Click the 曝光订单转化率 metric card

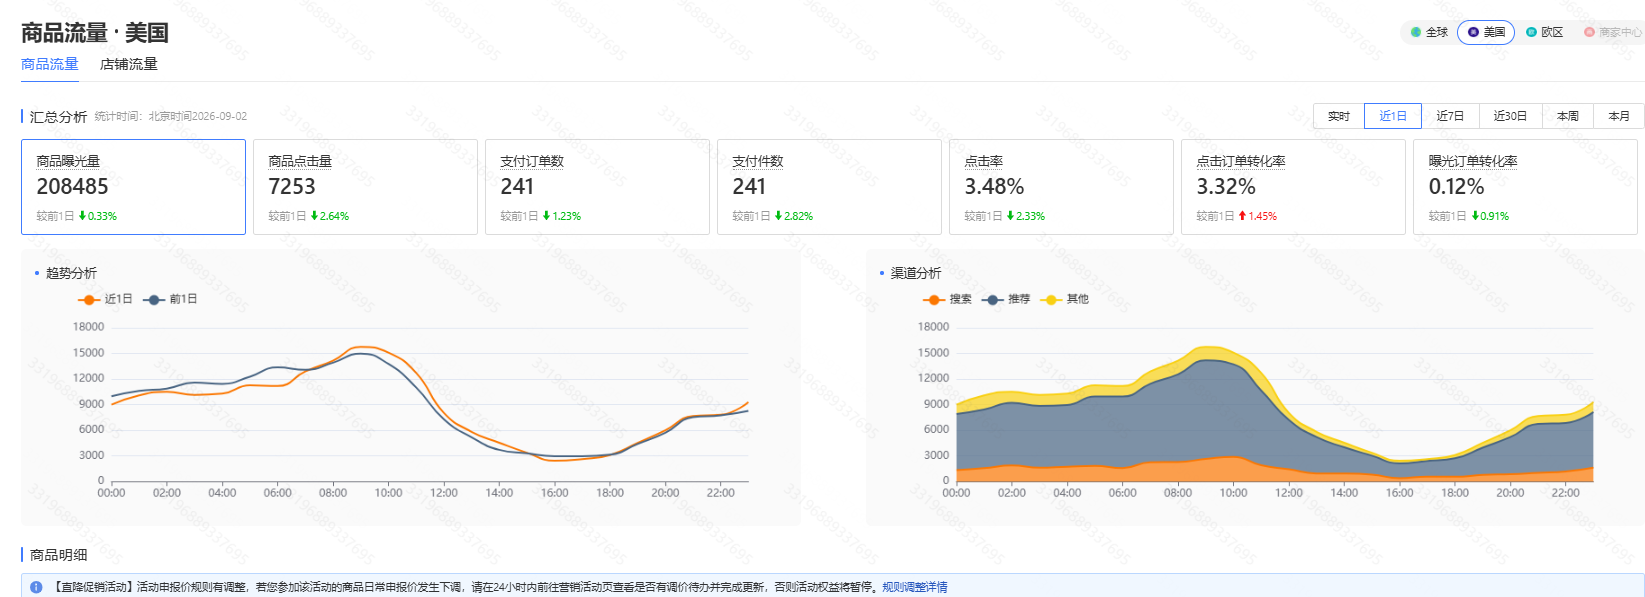[1525, 187]
